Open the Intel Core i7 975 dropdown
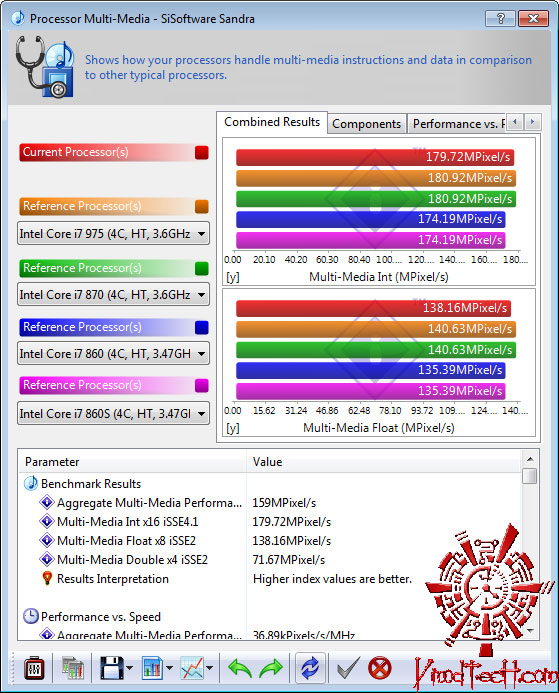The height and width of the screenshot is (693, 559). [113, 233]
